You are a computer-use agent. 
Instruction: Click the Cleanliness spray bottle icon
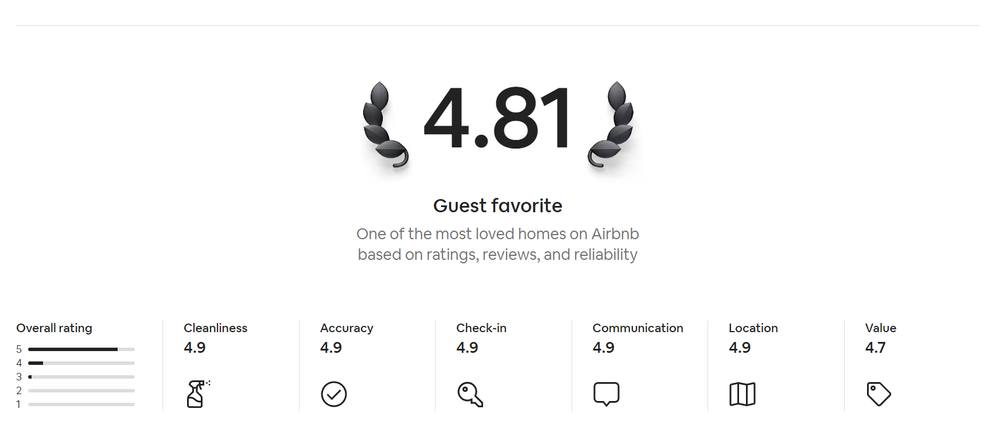[196, 393]
